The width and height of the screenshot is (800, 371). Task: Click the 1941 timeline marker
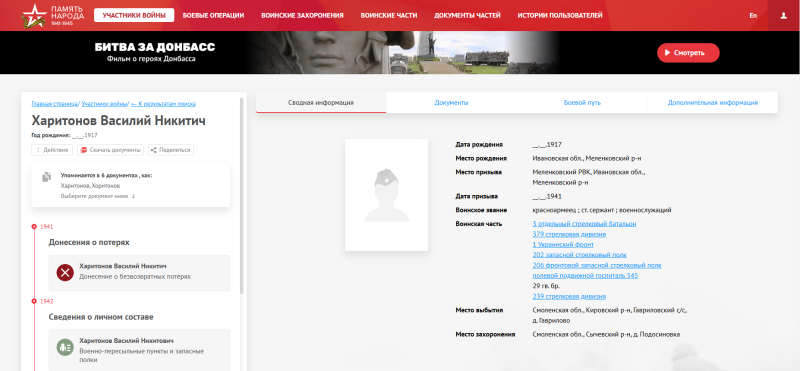pos(34,227)
